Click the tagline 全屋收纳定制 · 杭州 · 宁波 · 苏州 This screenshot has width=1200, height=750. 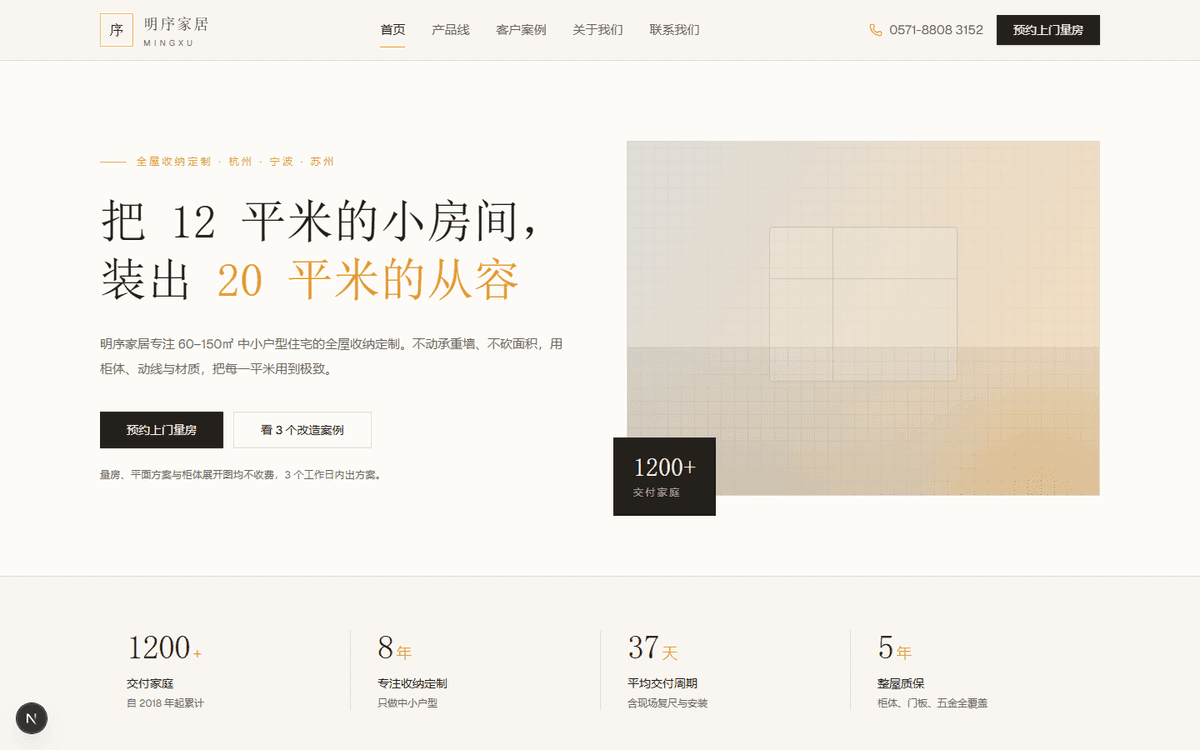click(x=235, y=161)
